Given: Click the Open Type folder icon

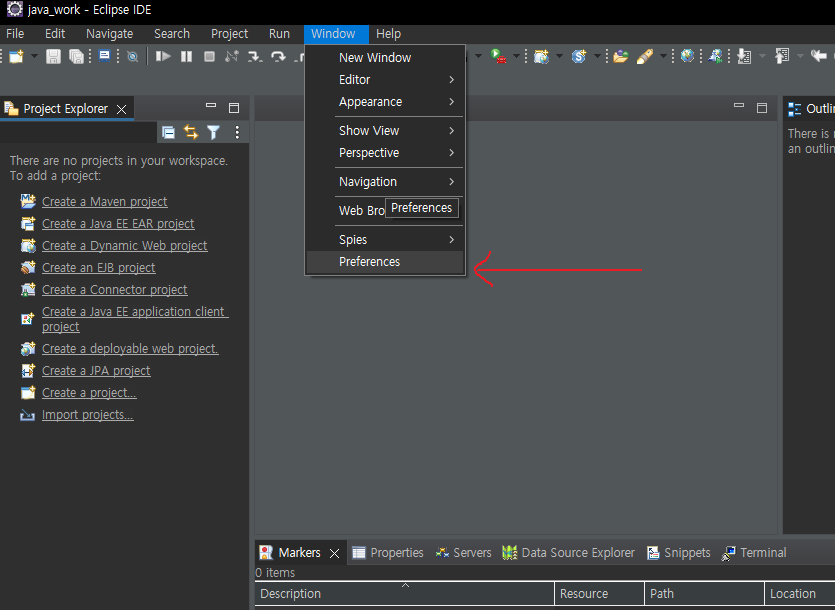Looking at the screenshot, I should point(620,56).
